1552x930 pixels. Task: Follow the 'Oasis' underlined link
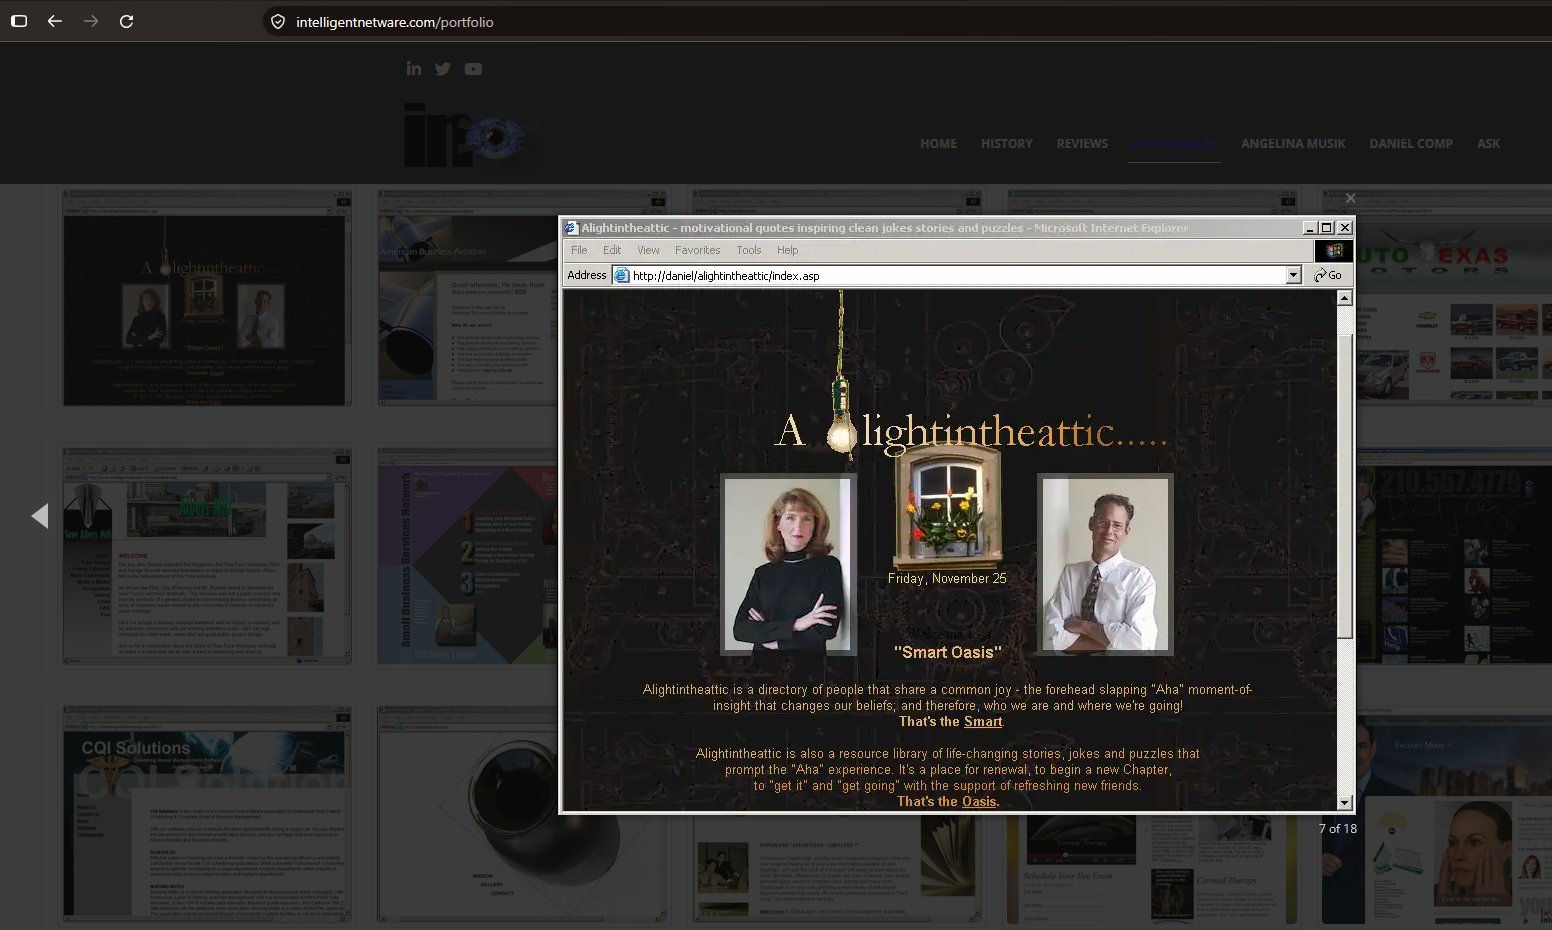(979, 802)
